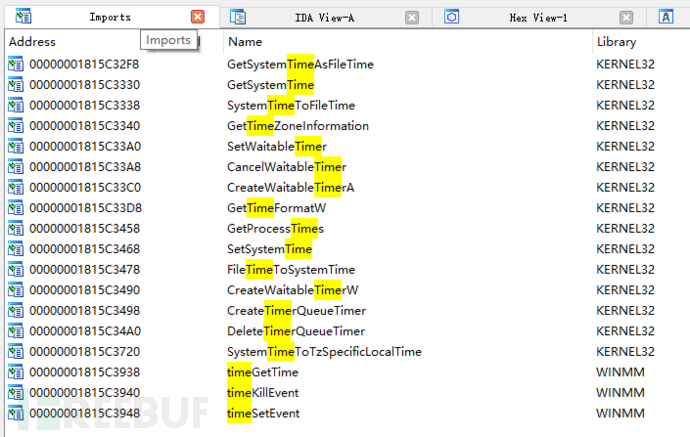690x437 pixels.
Task: Select the timeGetTime import name
Action: tap(263, 372)
